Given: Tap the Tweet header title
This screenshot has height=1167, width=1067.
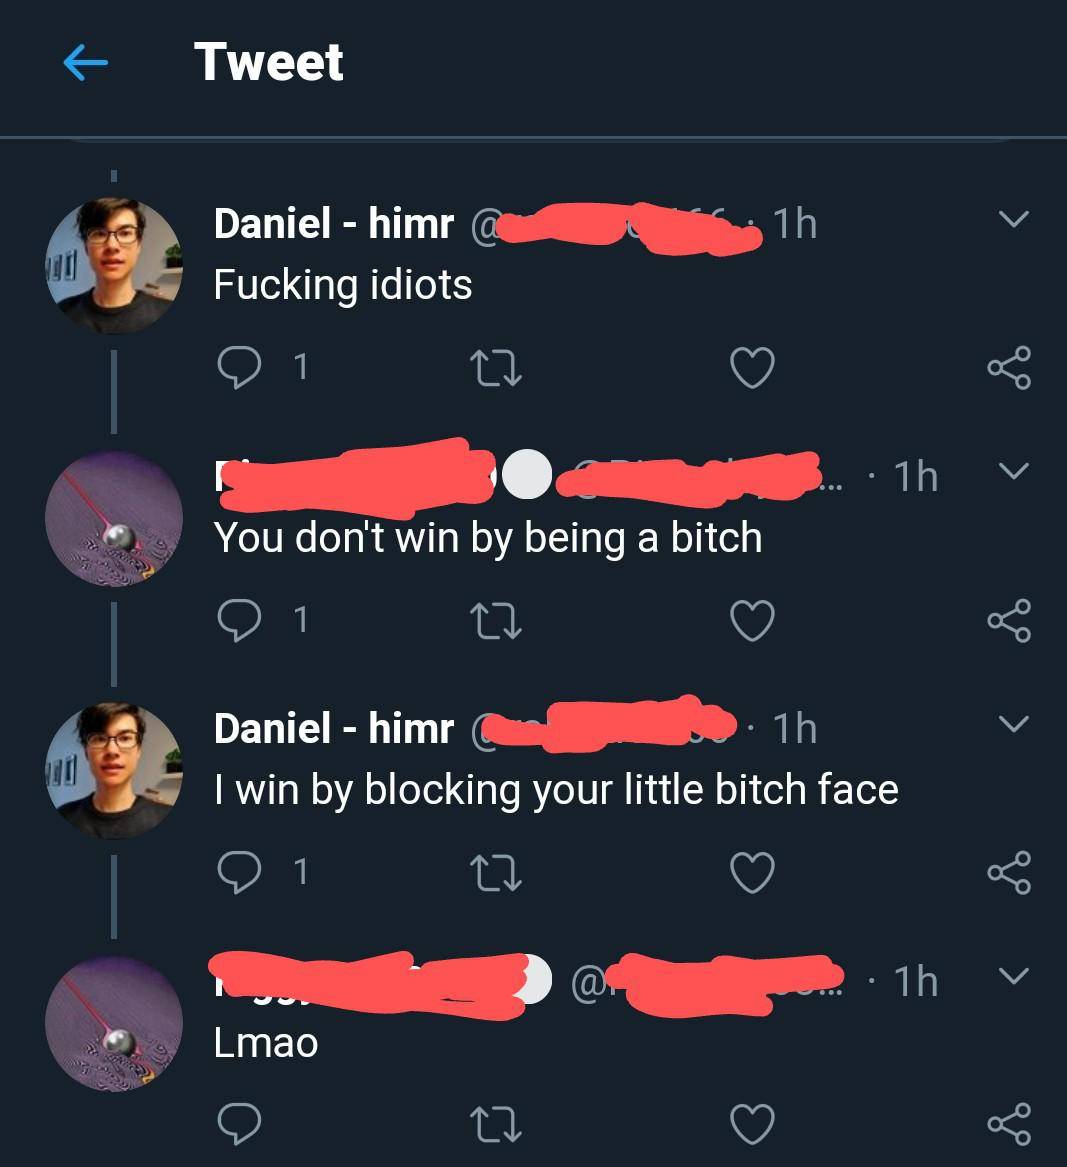Looking at the screenshot, I should click(x=268, y=62).
